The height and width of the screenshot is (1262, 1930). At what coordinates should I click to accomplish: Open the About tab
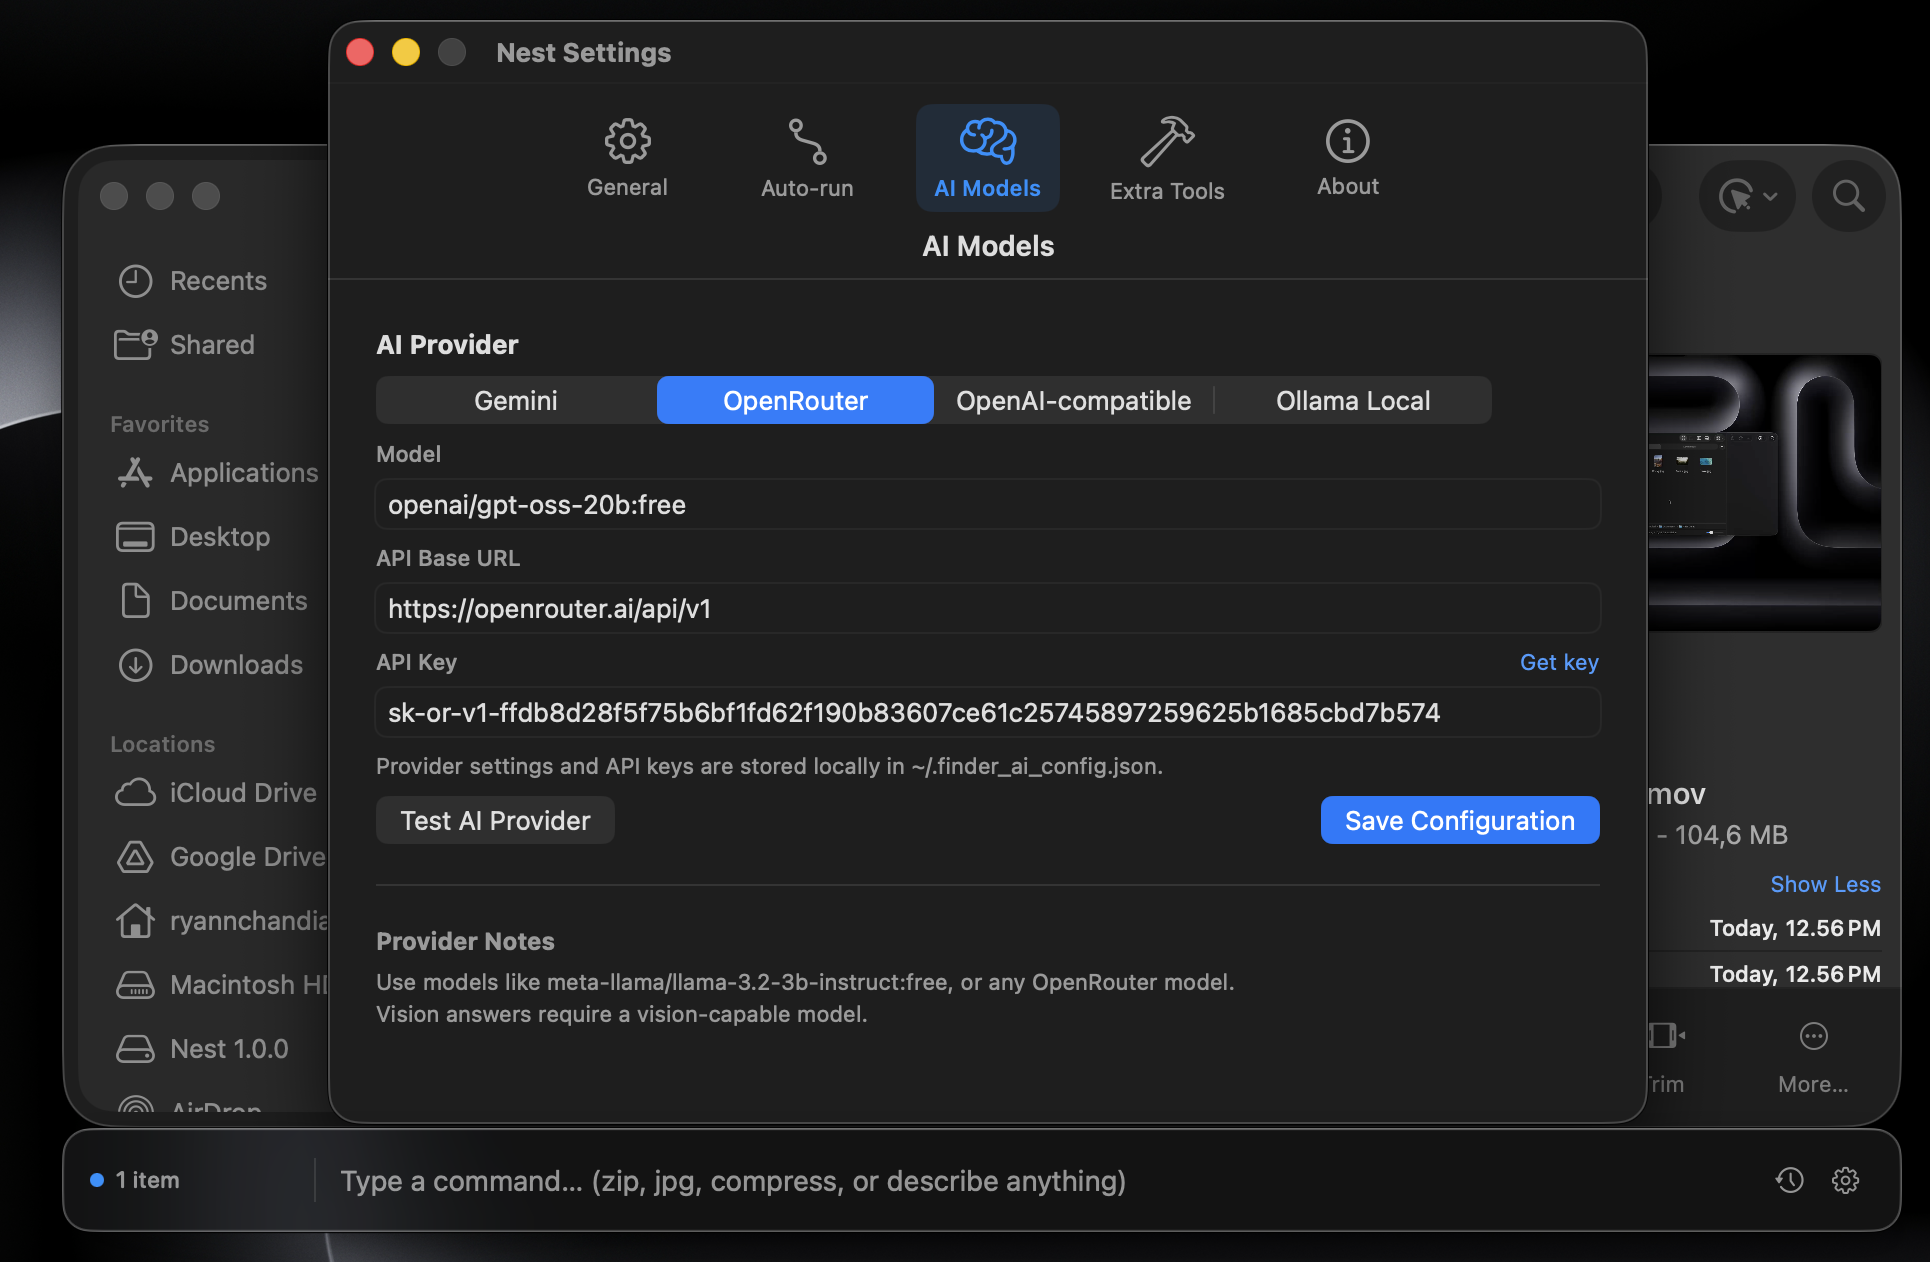1347,158
